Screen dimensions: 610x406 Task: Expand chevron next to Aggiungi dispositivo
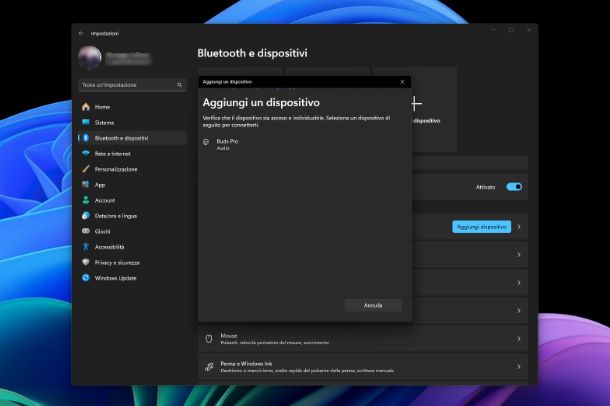click(519, 227)
